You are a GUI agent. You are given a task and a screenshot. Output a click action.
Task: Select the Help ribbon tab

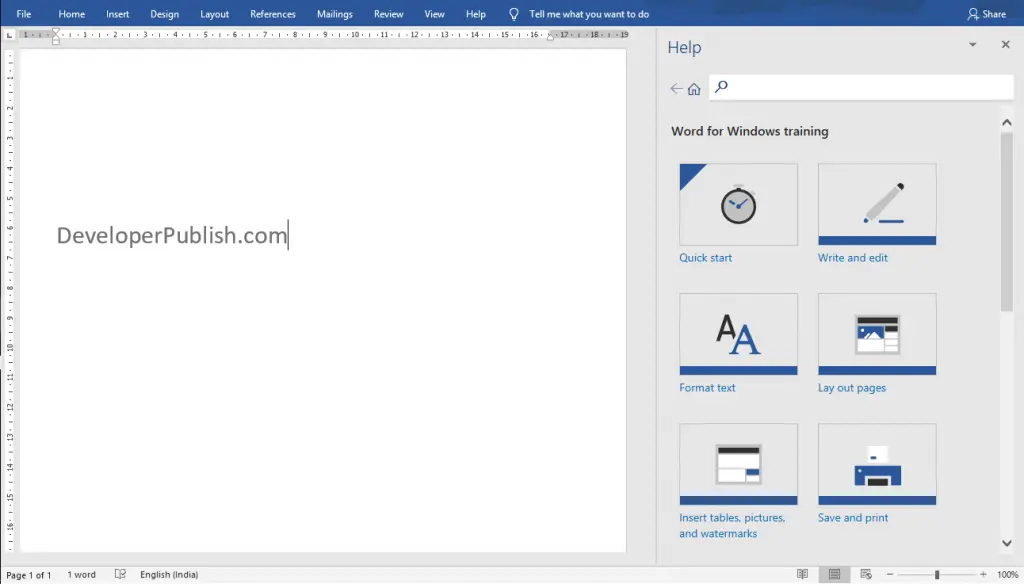tap(475, 14)
